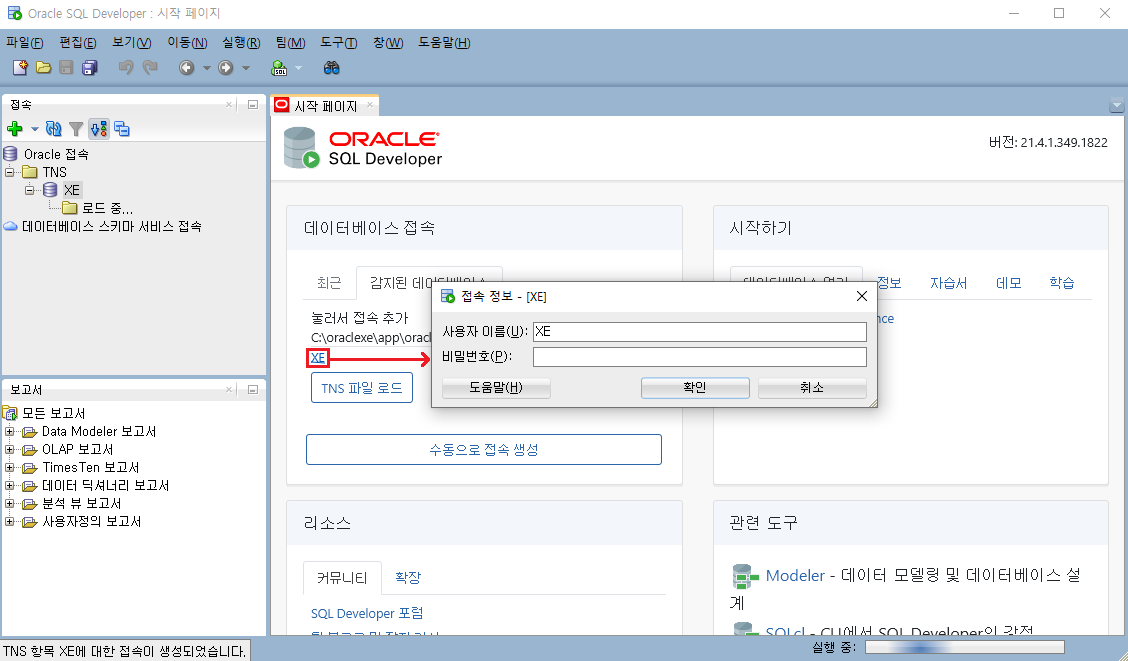Click the Redo toolbar icon

[150, 68]
